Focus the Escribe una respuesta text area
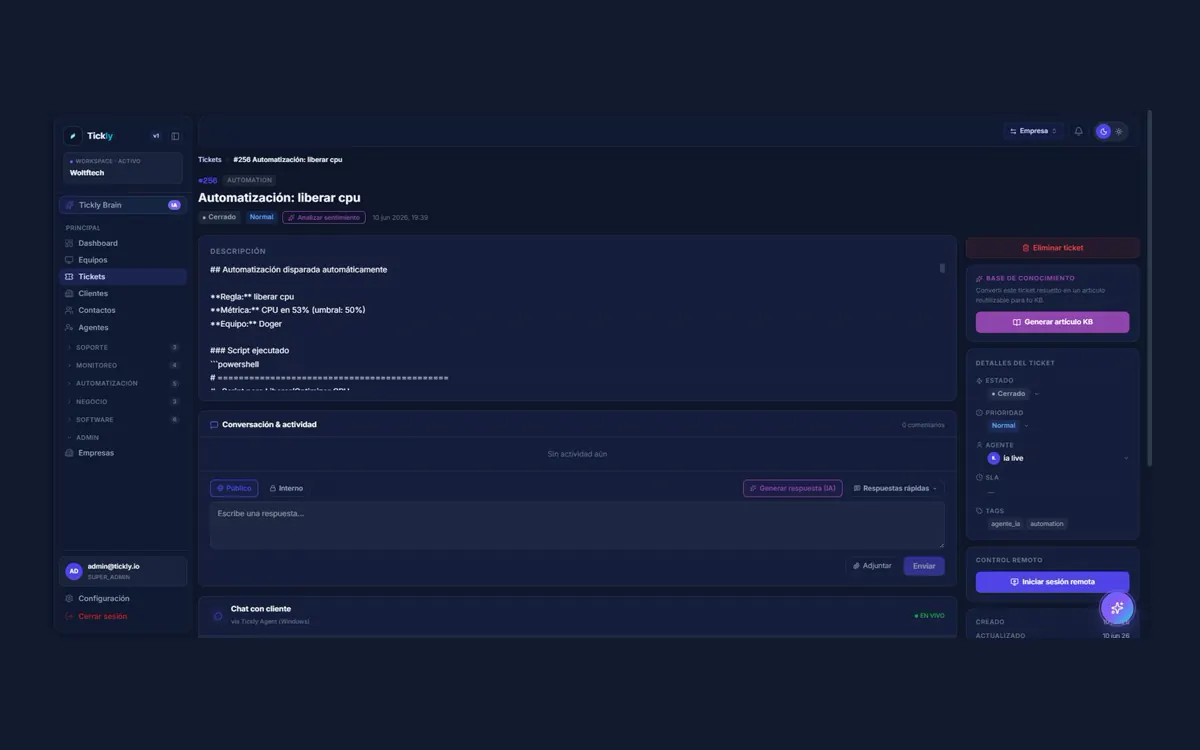Viewport: 1200px width, 750px height. 577,525
